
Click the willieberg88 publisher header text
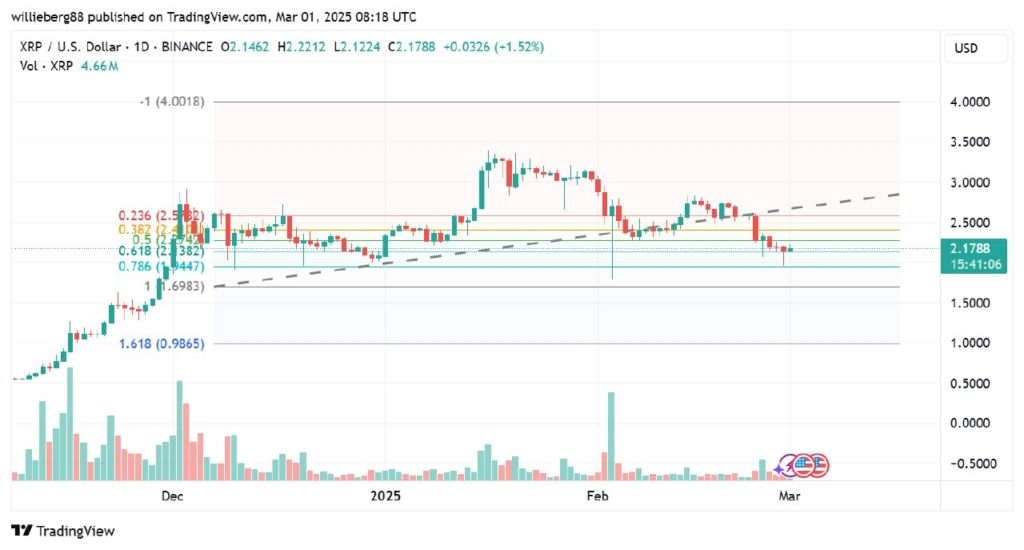pos(56,17)
